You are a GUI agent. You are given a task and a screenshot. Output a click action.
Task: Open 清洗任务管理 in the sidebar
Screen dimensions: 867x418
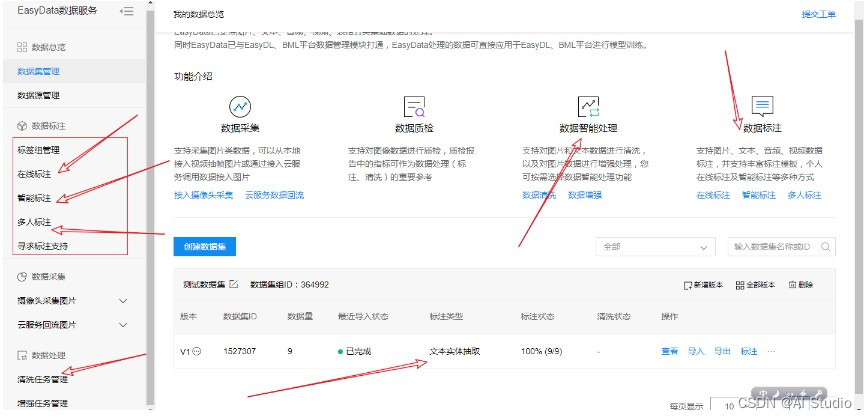point(42,380)
